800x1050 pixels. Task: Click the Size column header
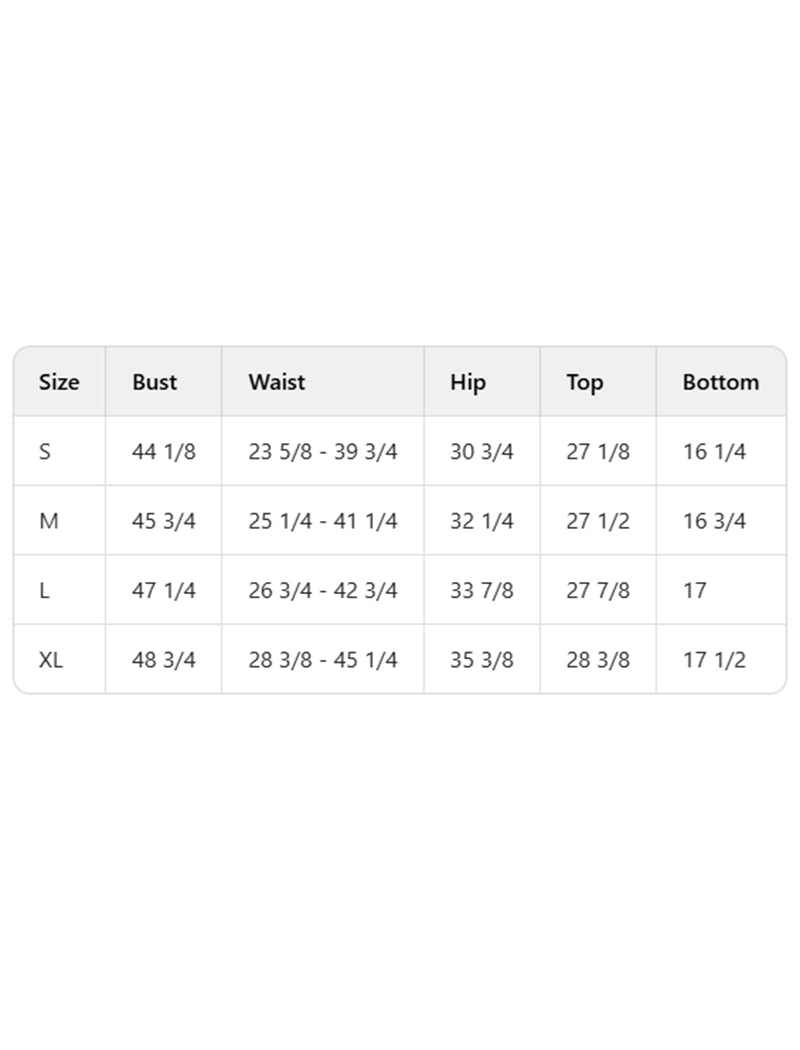(59, 382)
